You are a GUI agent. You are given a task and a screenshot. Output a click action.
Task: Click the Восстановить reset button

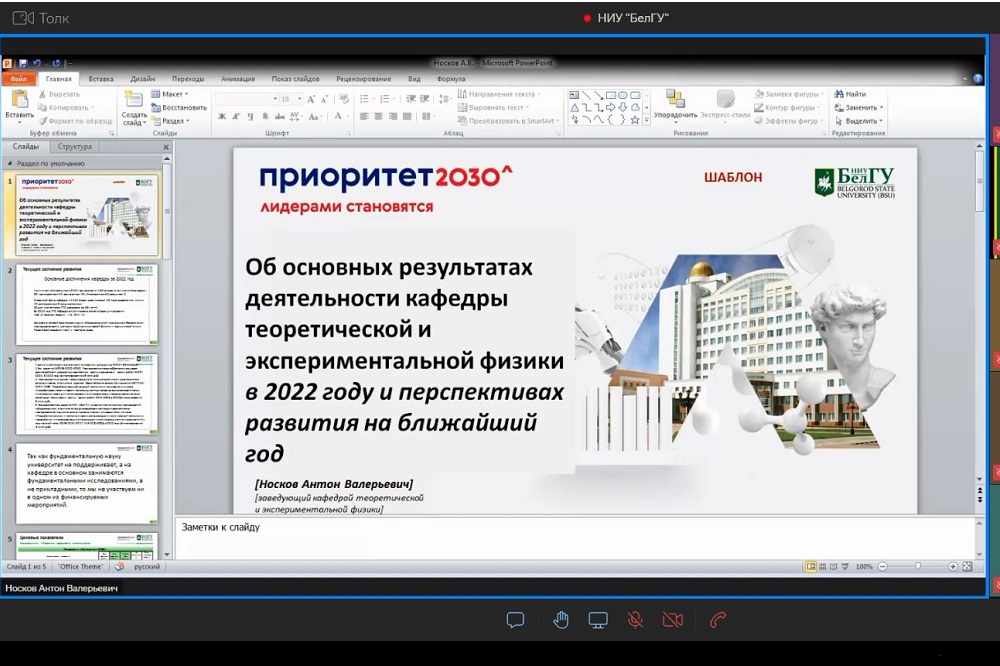coord(181,107)
